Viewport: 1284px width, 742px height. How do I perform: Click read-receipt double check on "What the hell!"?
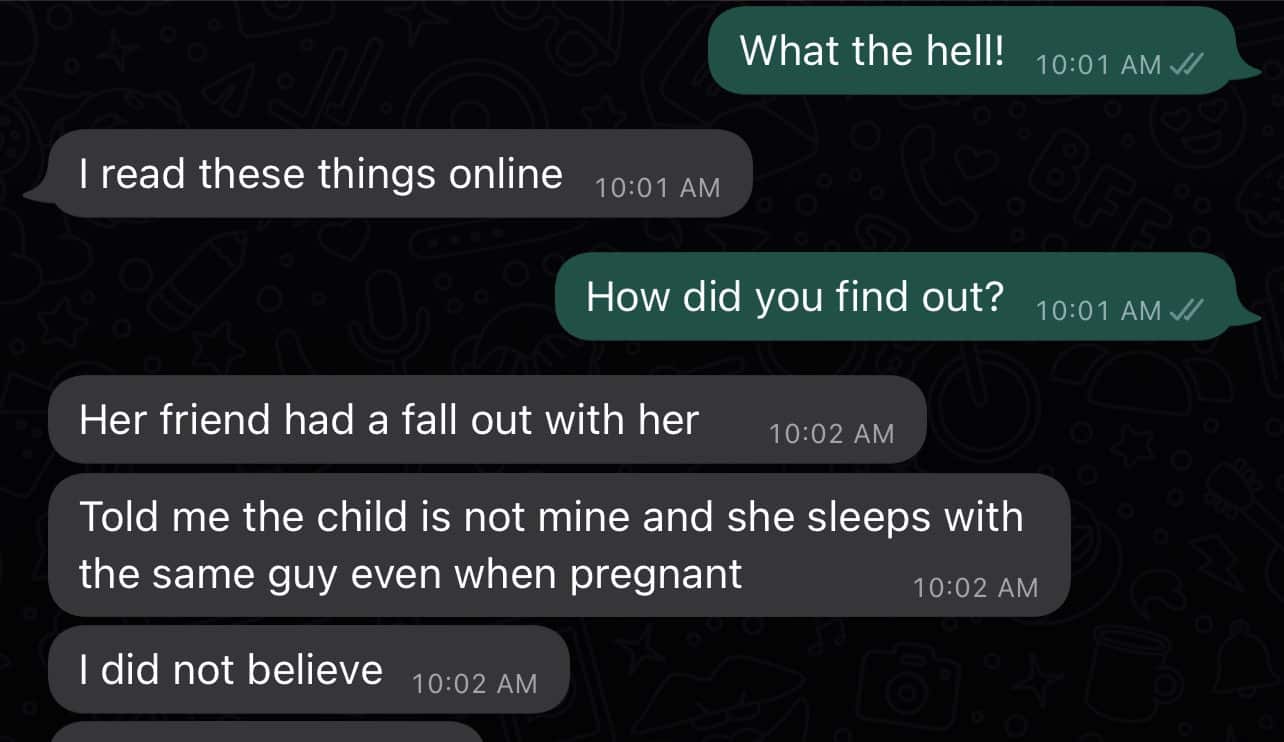point(1187,64)
